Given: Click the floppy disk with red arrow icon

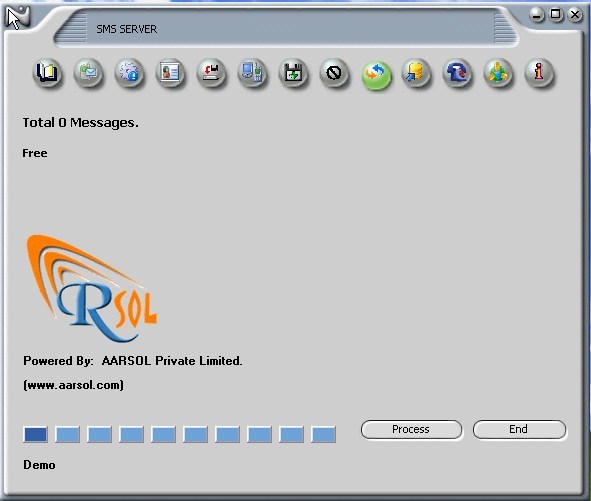Looking at the screenshot, I should [211, 73].
